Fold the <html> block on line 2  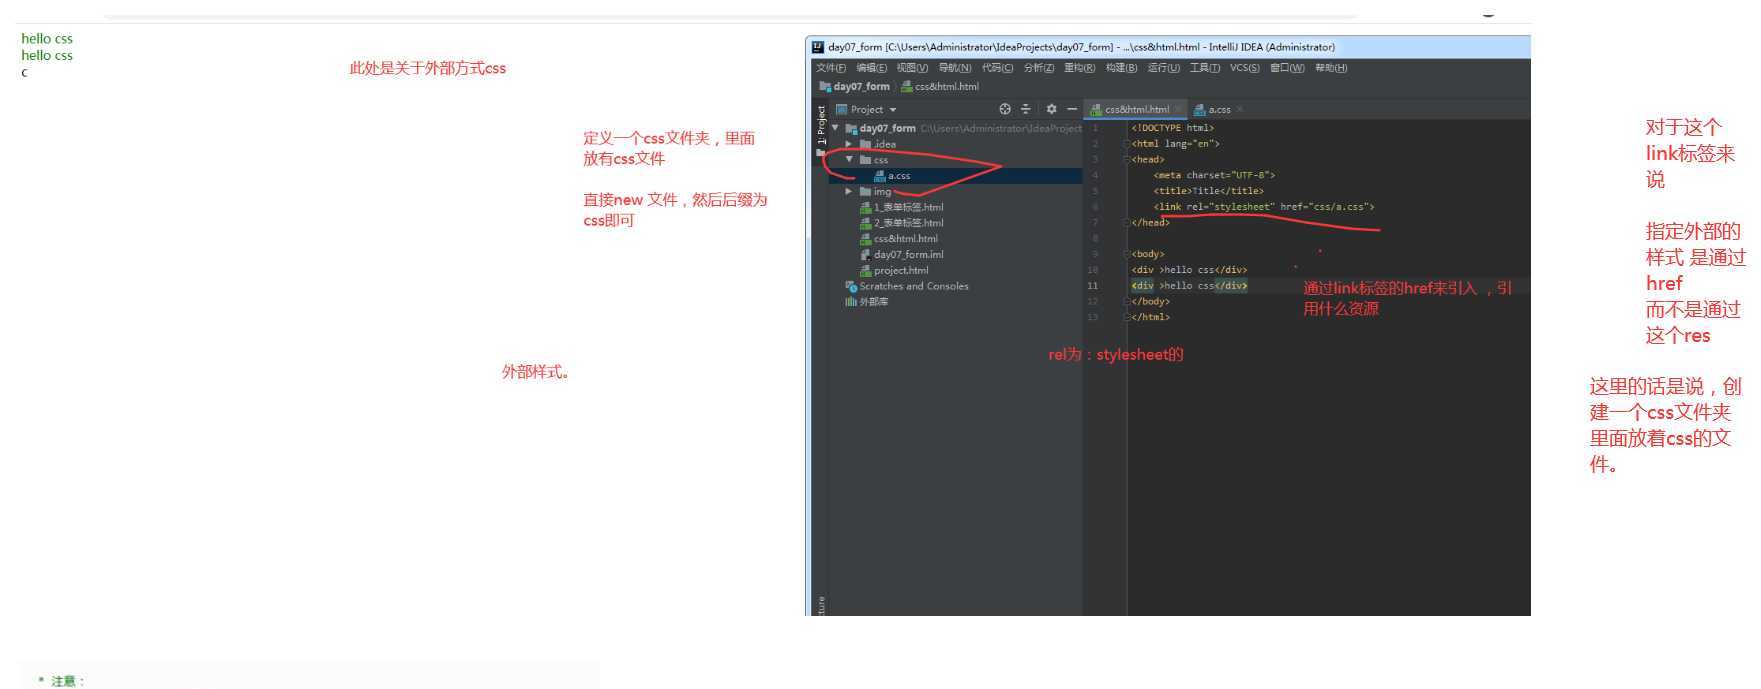click(x=1126, y=144)
